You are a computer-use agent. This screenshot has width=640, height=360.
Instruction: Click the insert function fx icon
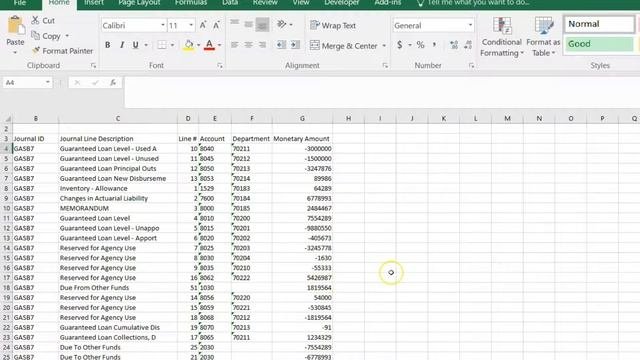point(113,82)
